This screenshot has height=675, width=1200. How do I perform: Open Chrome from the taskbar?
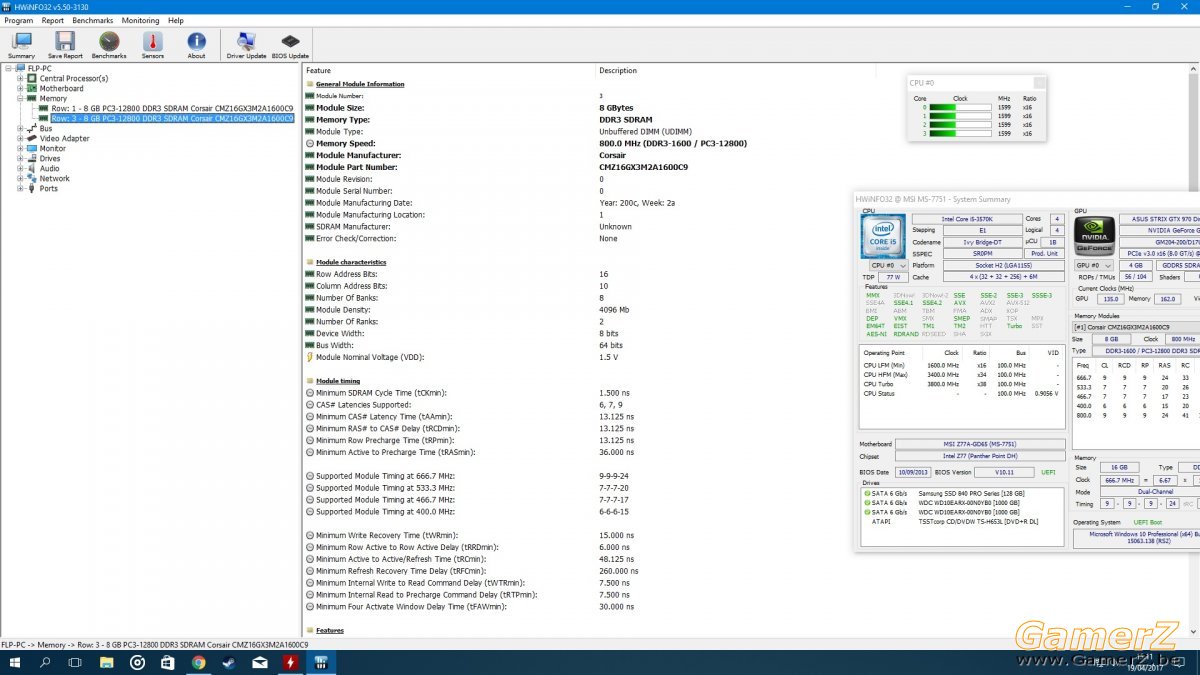[198, 662]
